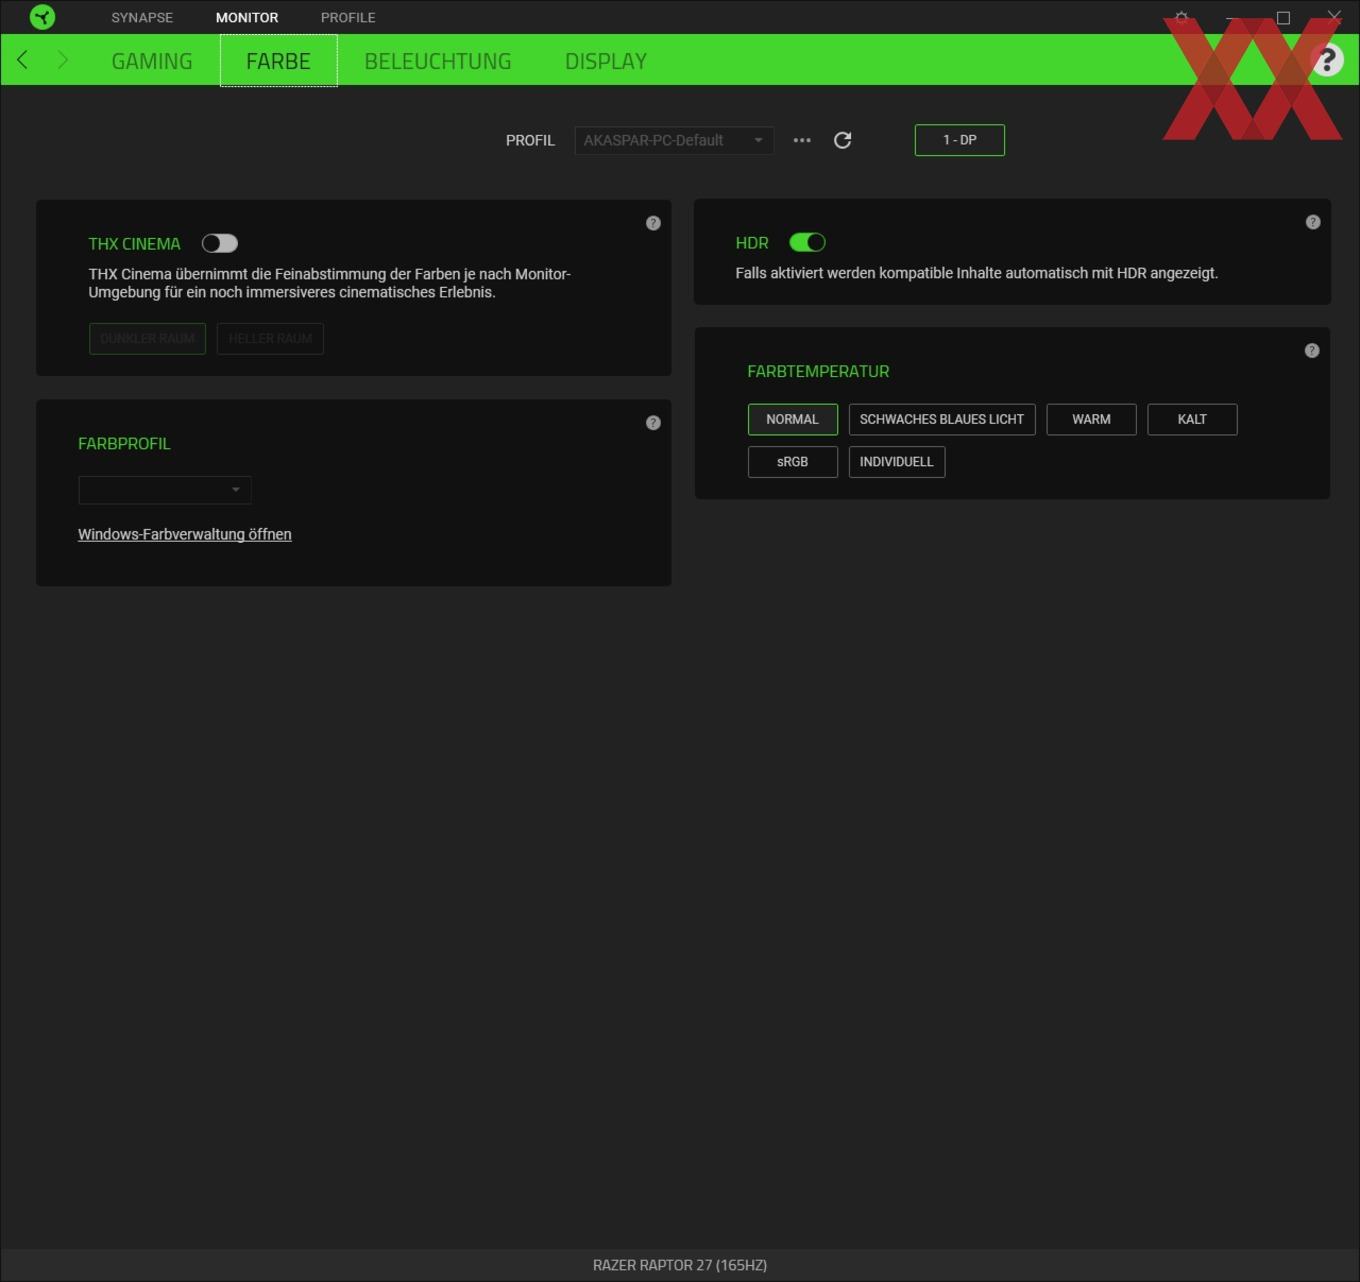
Task: Select sRGB color temperature
Action: pos(793,462)
